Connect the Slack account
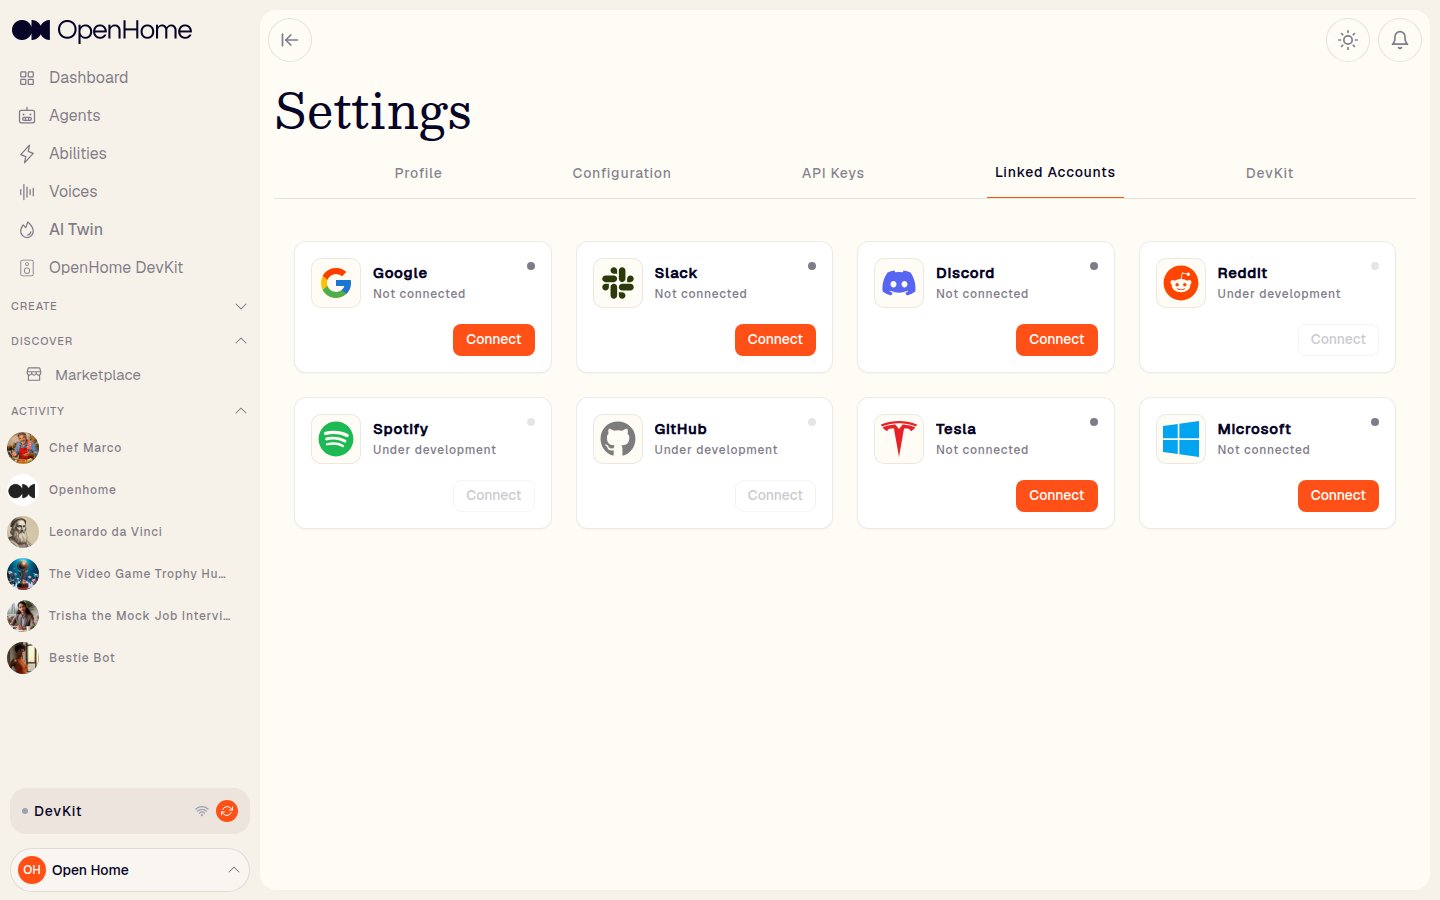1440x900 pixels. tap(775, 340)
